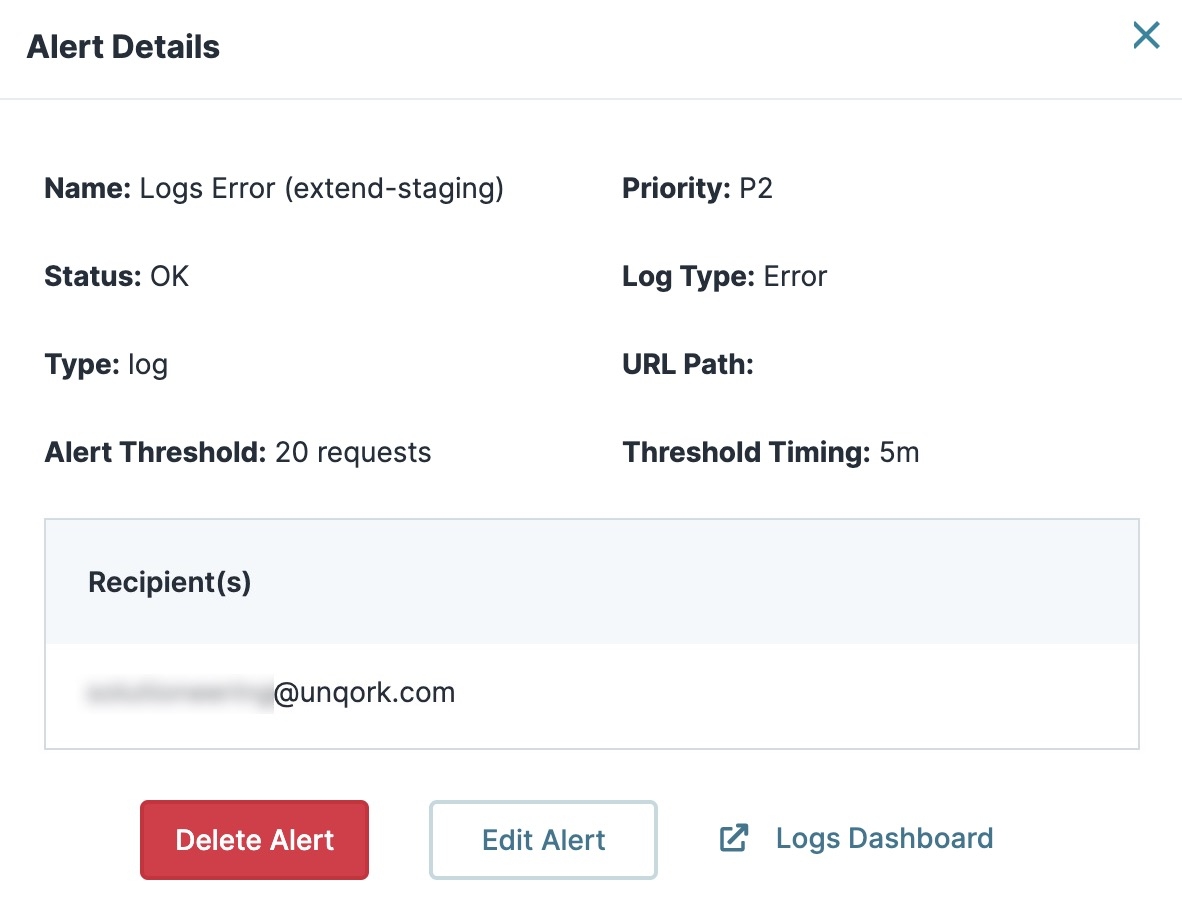Image resolution: width=1182 pixels, height=924 pixels.
Task: Click the external link icon beside Logs Dashboard
Action: (733, 838)
